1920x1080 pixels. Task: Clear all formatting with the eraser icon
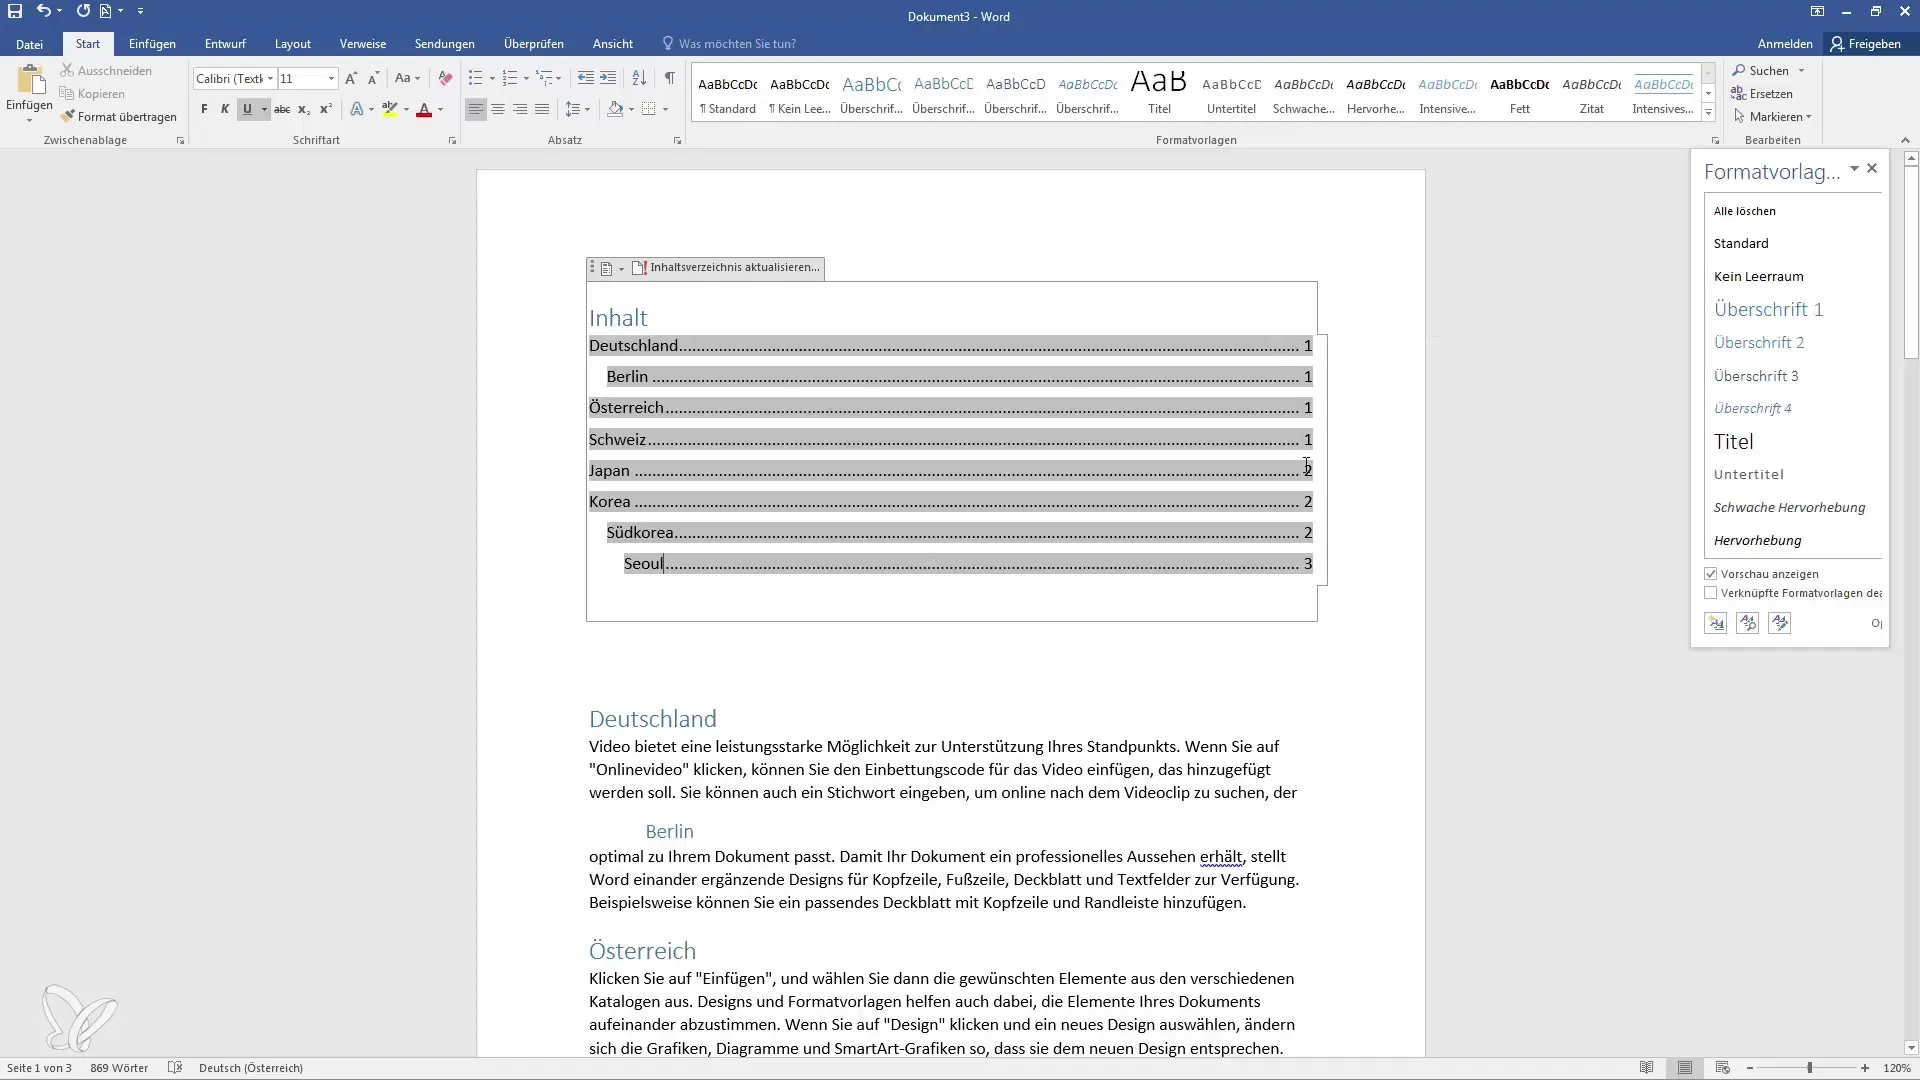(x=445, y=78)
